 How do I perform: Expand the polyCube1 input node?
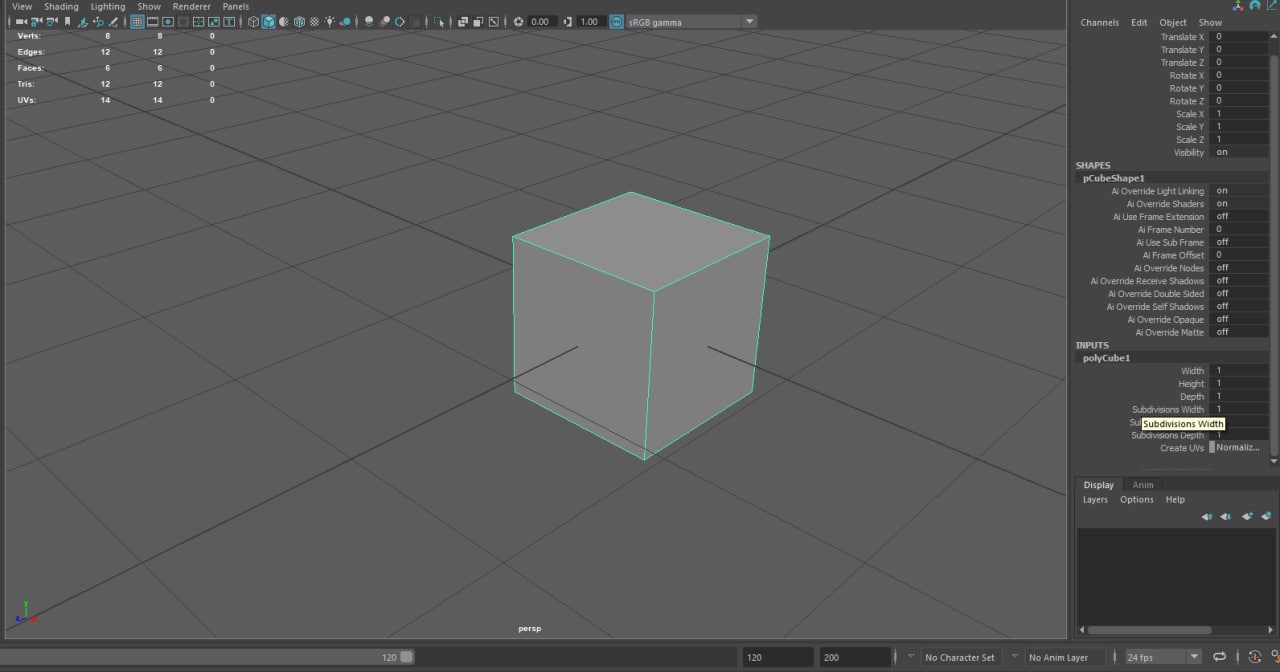pos(1106,358)
